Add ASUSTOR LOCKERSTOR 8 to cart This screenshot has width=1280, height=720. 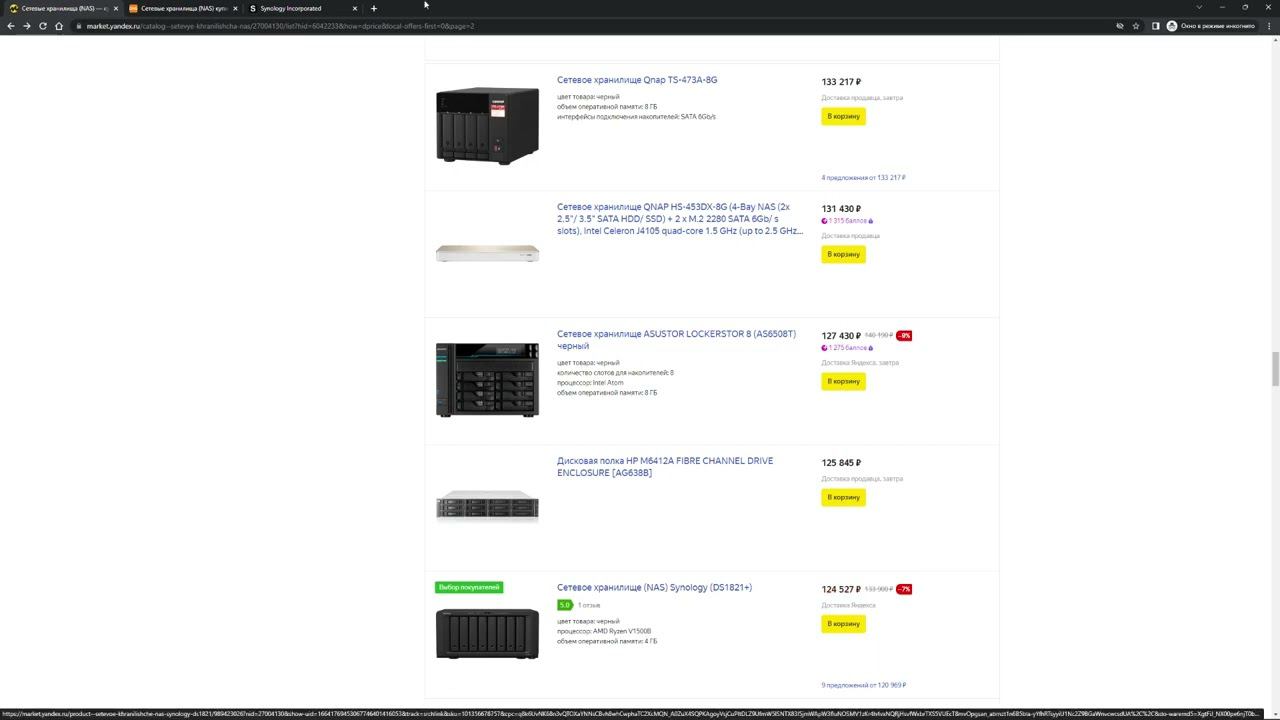coord(843,381)
